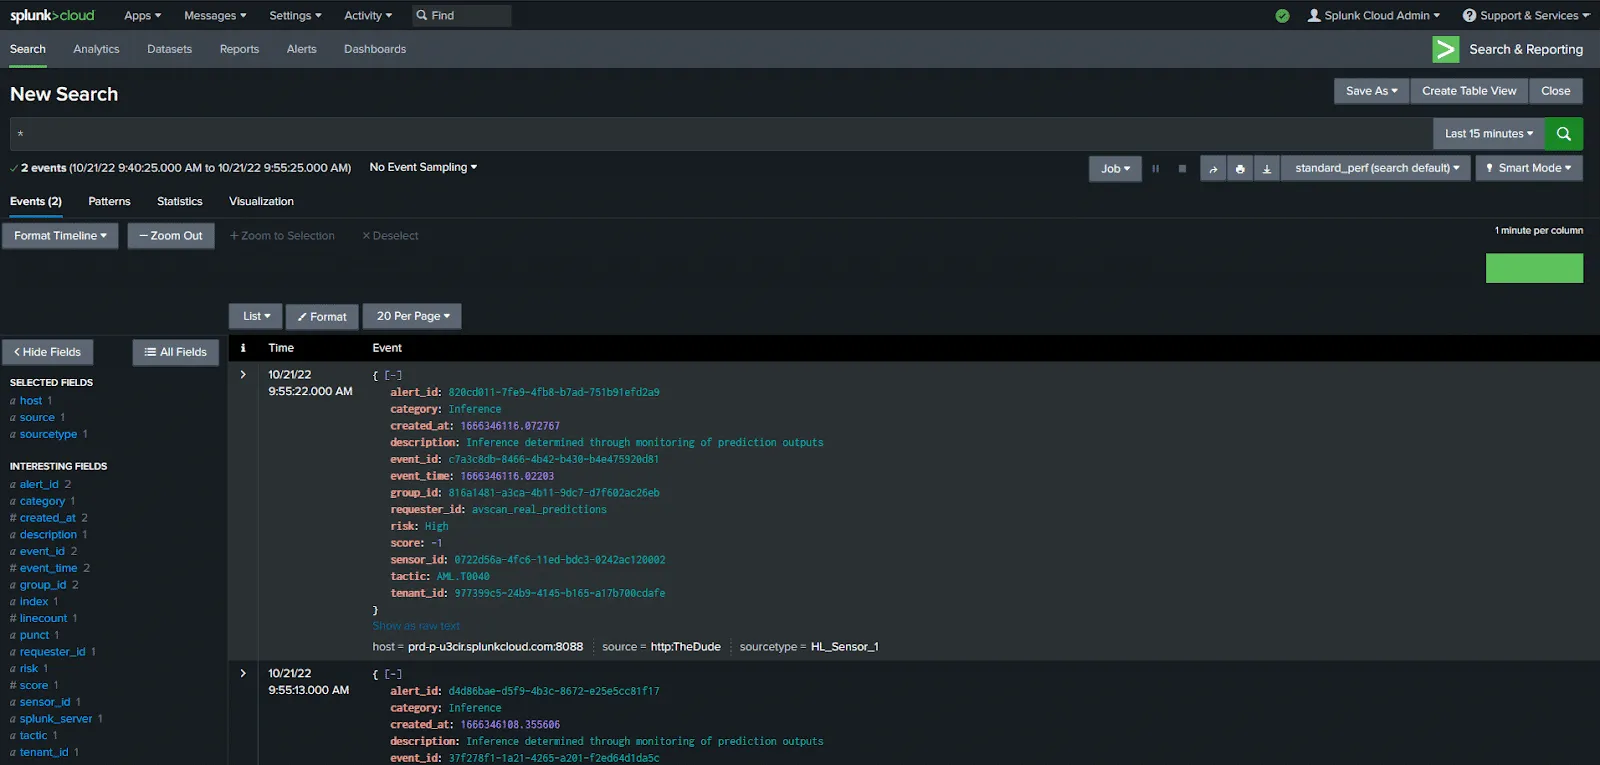Click the green health status check icon
This screenshot has width=1600, height=765.
[1282, 16]
